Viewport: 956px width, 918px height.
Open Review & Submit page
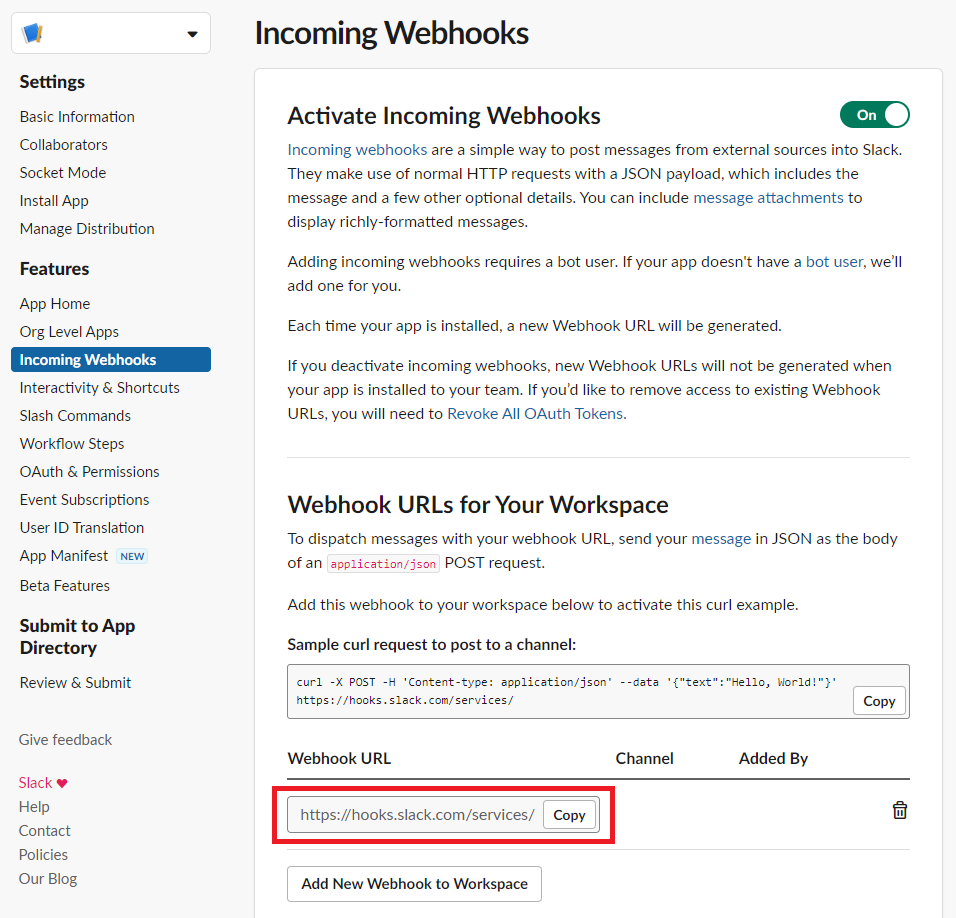tap(75, 683)
